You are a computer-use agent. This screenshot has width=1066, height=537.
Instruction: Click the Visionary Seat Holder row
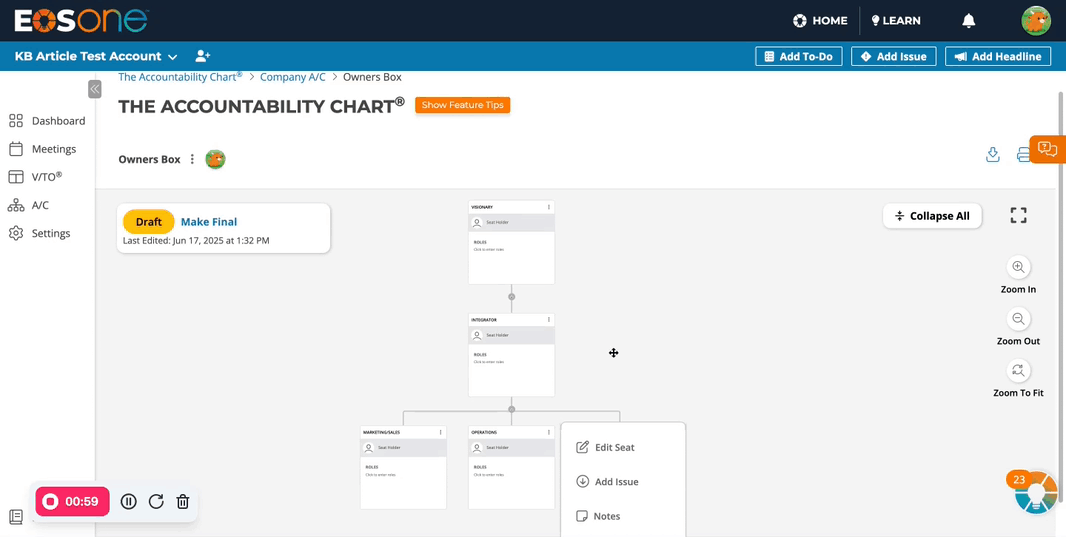coord(511,222)
